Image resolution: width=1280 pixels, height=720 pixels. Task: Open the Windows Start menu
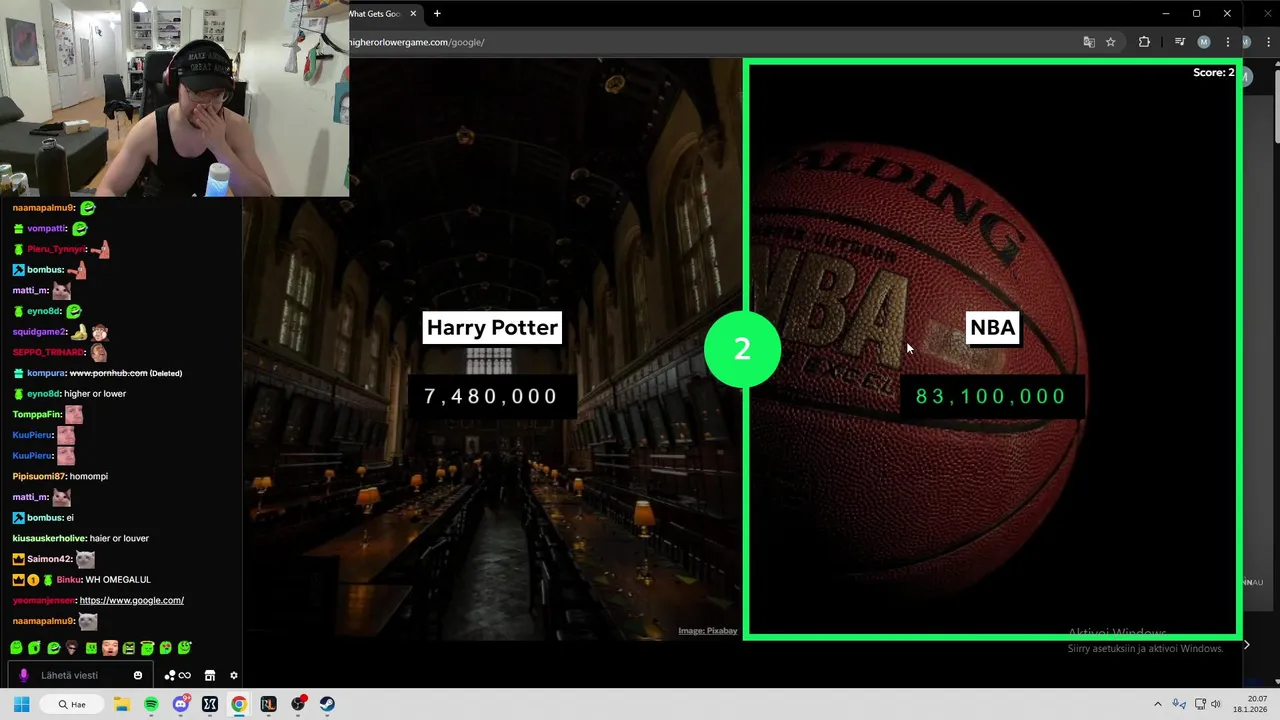pyautogui.click(x=21, y=704)
